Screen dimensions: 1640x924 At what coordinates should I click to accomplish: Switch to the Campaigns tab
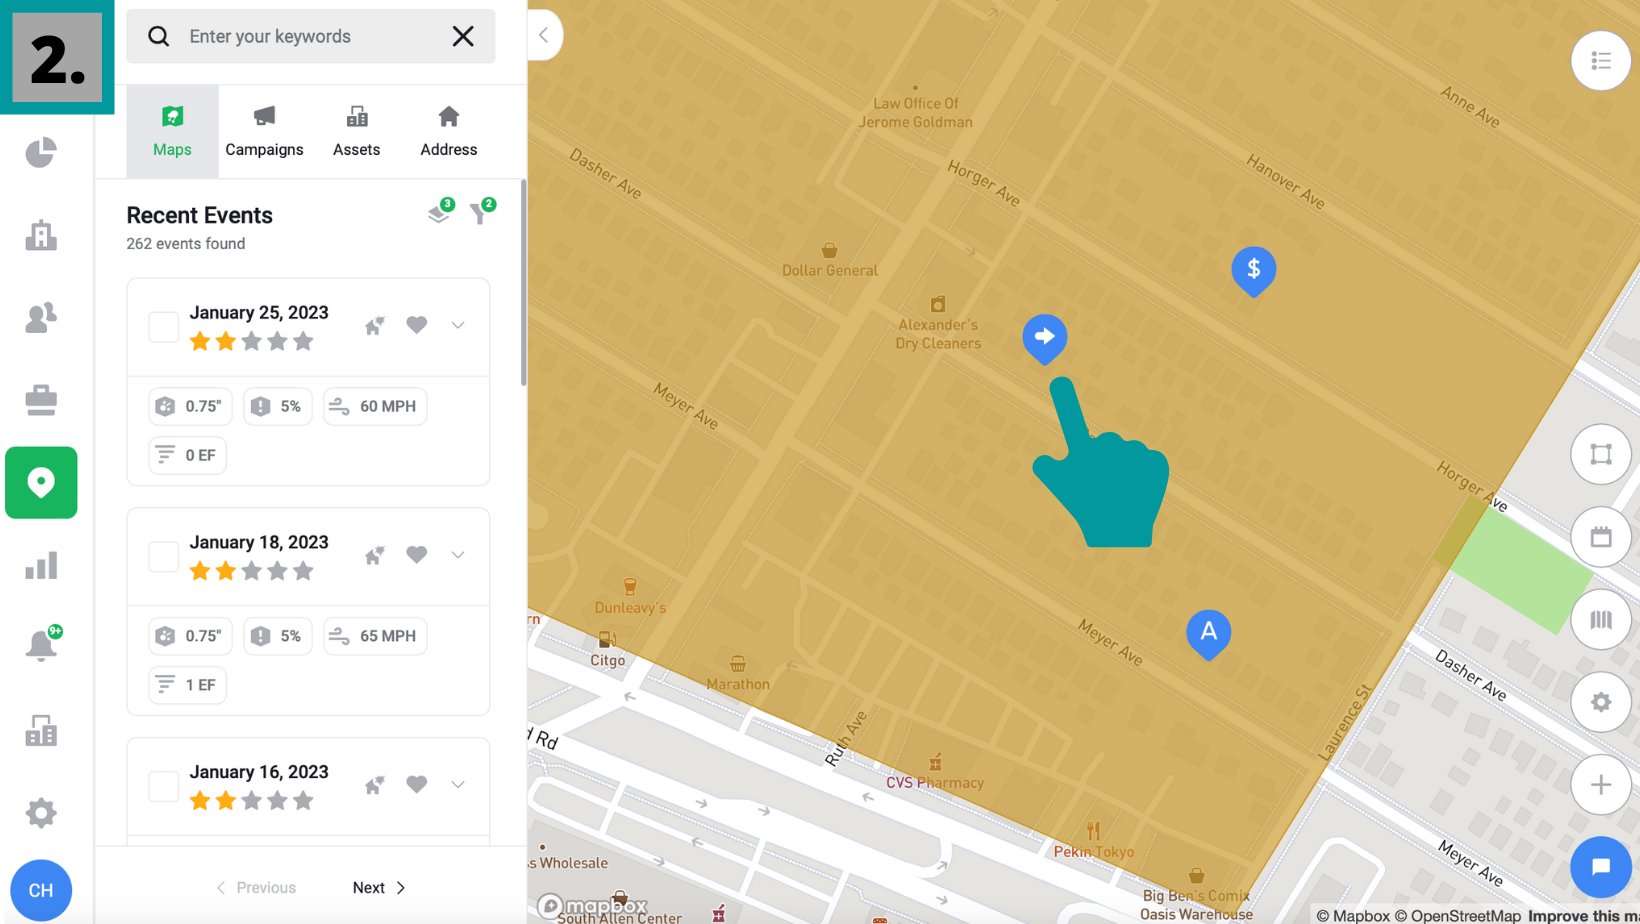click(264, 131)
